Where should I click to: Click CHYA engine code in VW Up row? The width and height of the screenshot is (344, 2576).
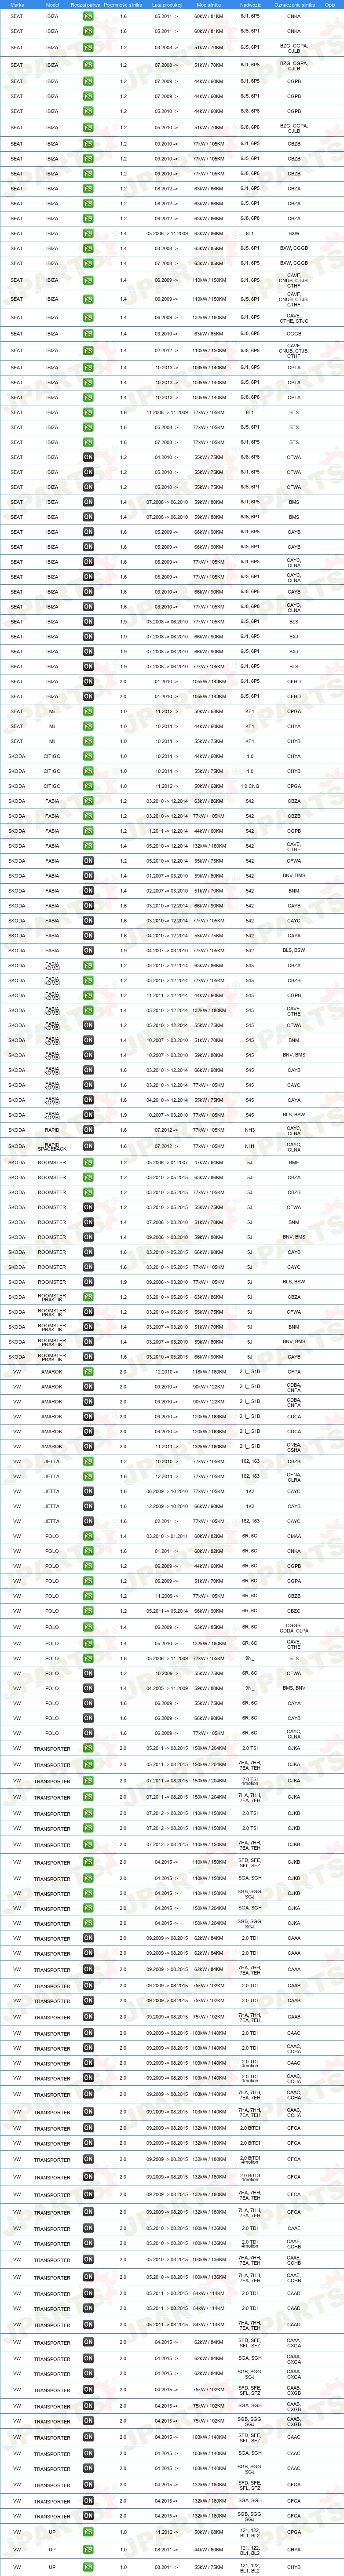tap(294, 2550)
